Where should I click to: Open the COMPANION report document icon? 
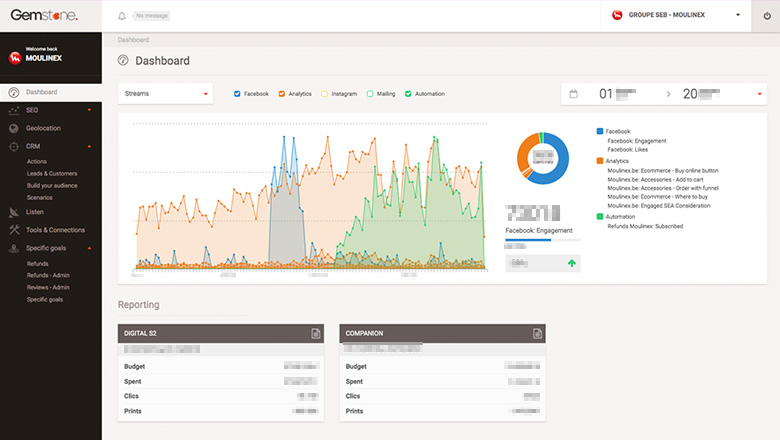tap(537, 333)
